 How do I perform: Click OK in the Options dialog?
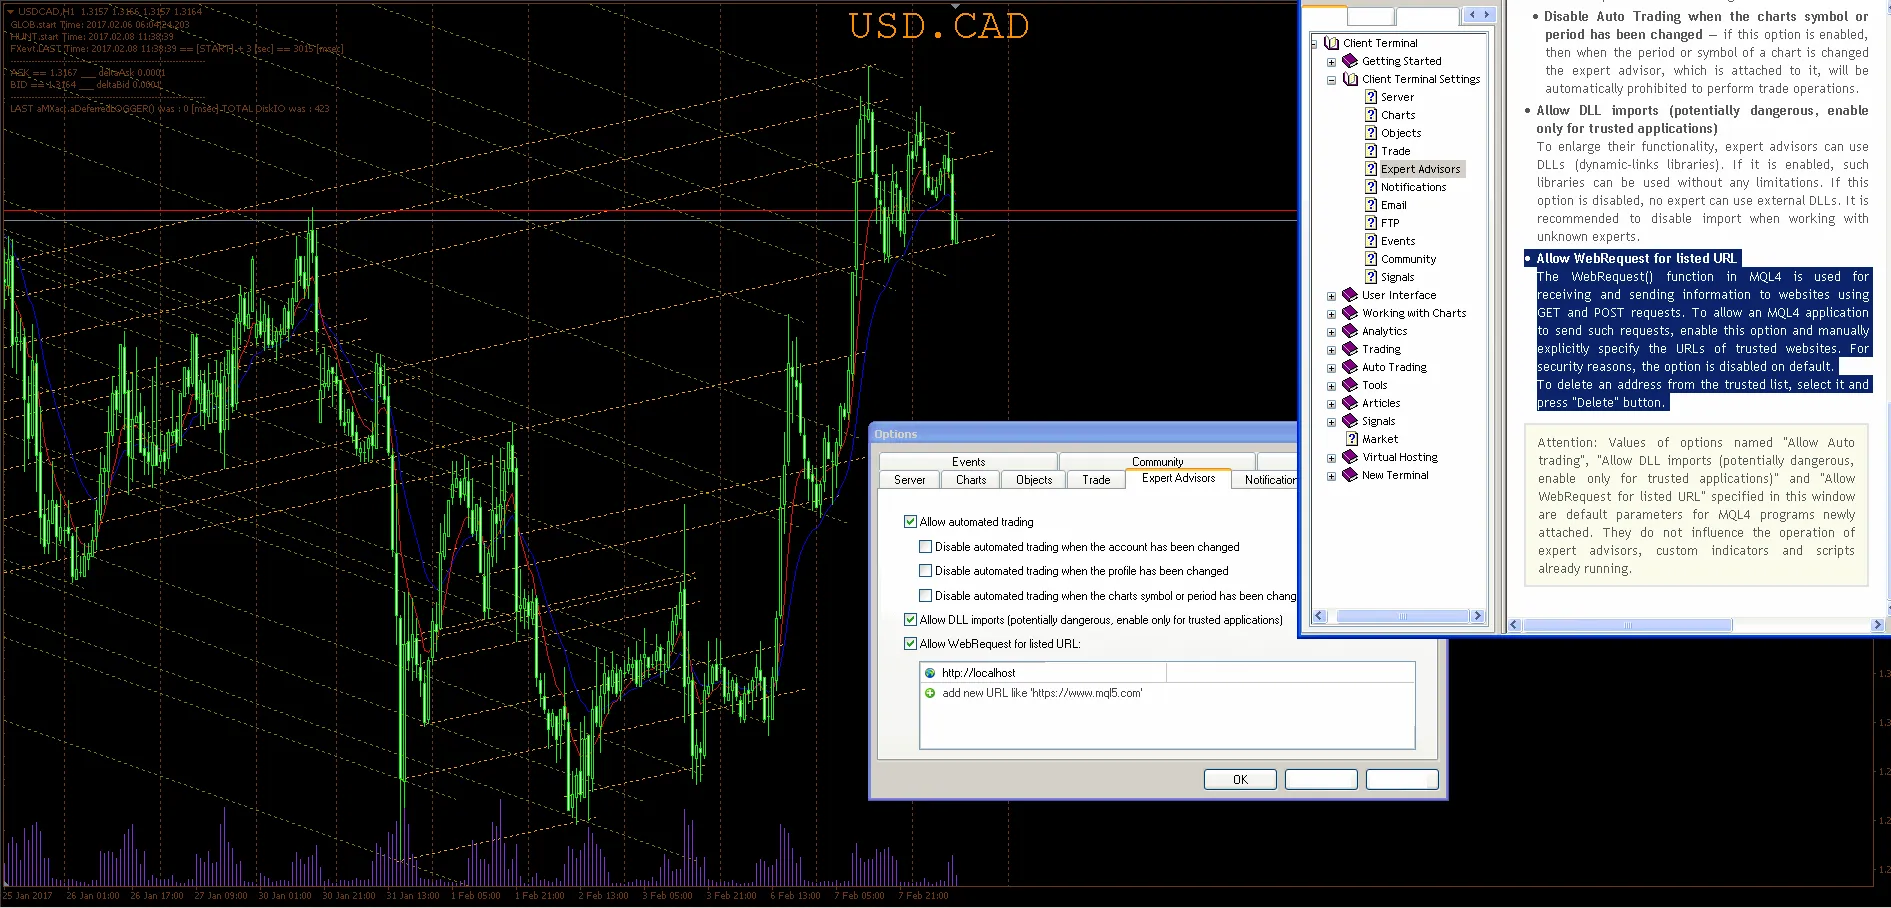click(x=1240, y=780)
